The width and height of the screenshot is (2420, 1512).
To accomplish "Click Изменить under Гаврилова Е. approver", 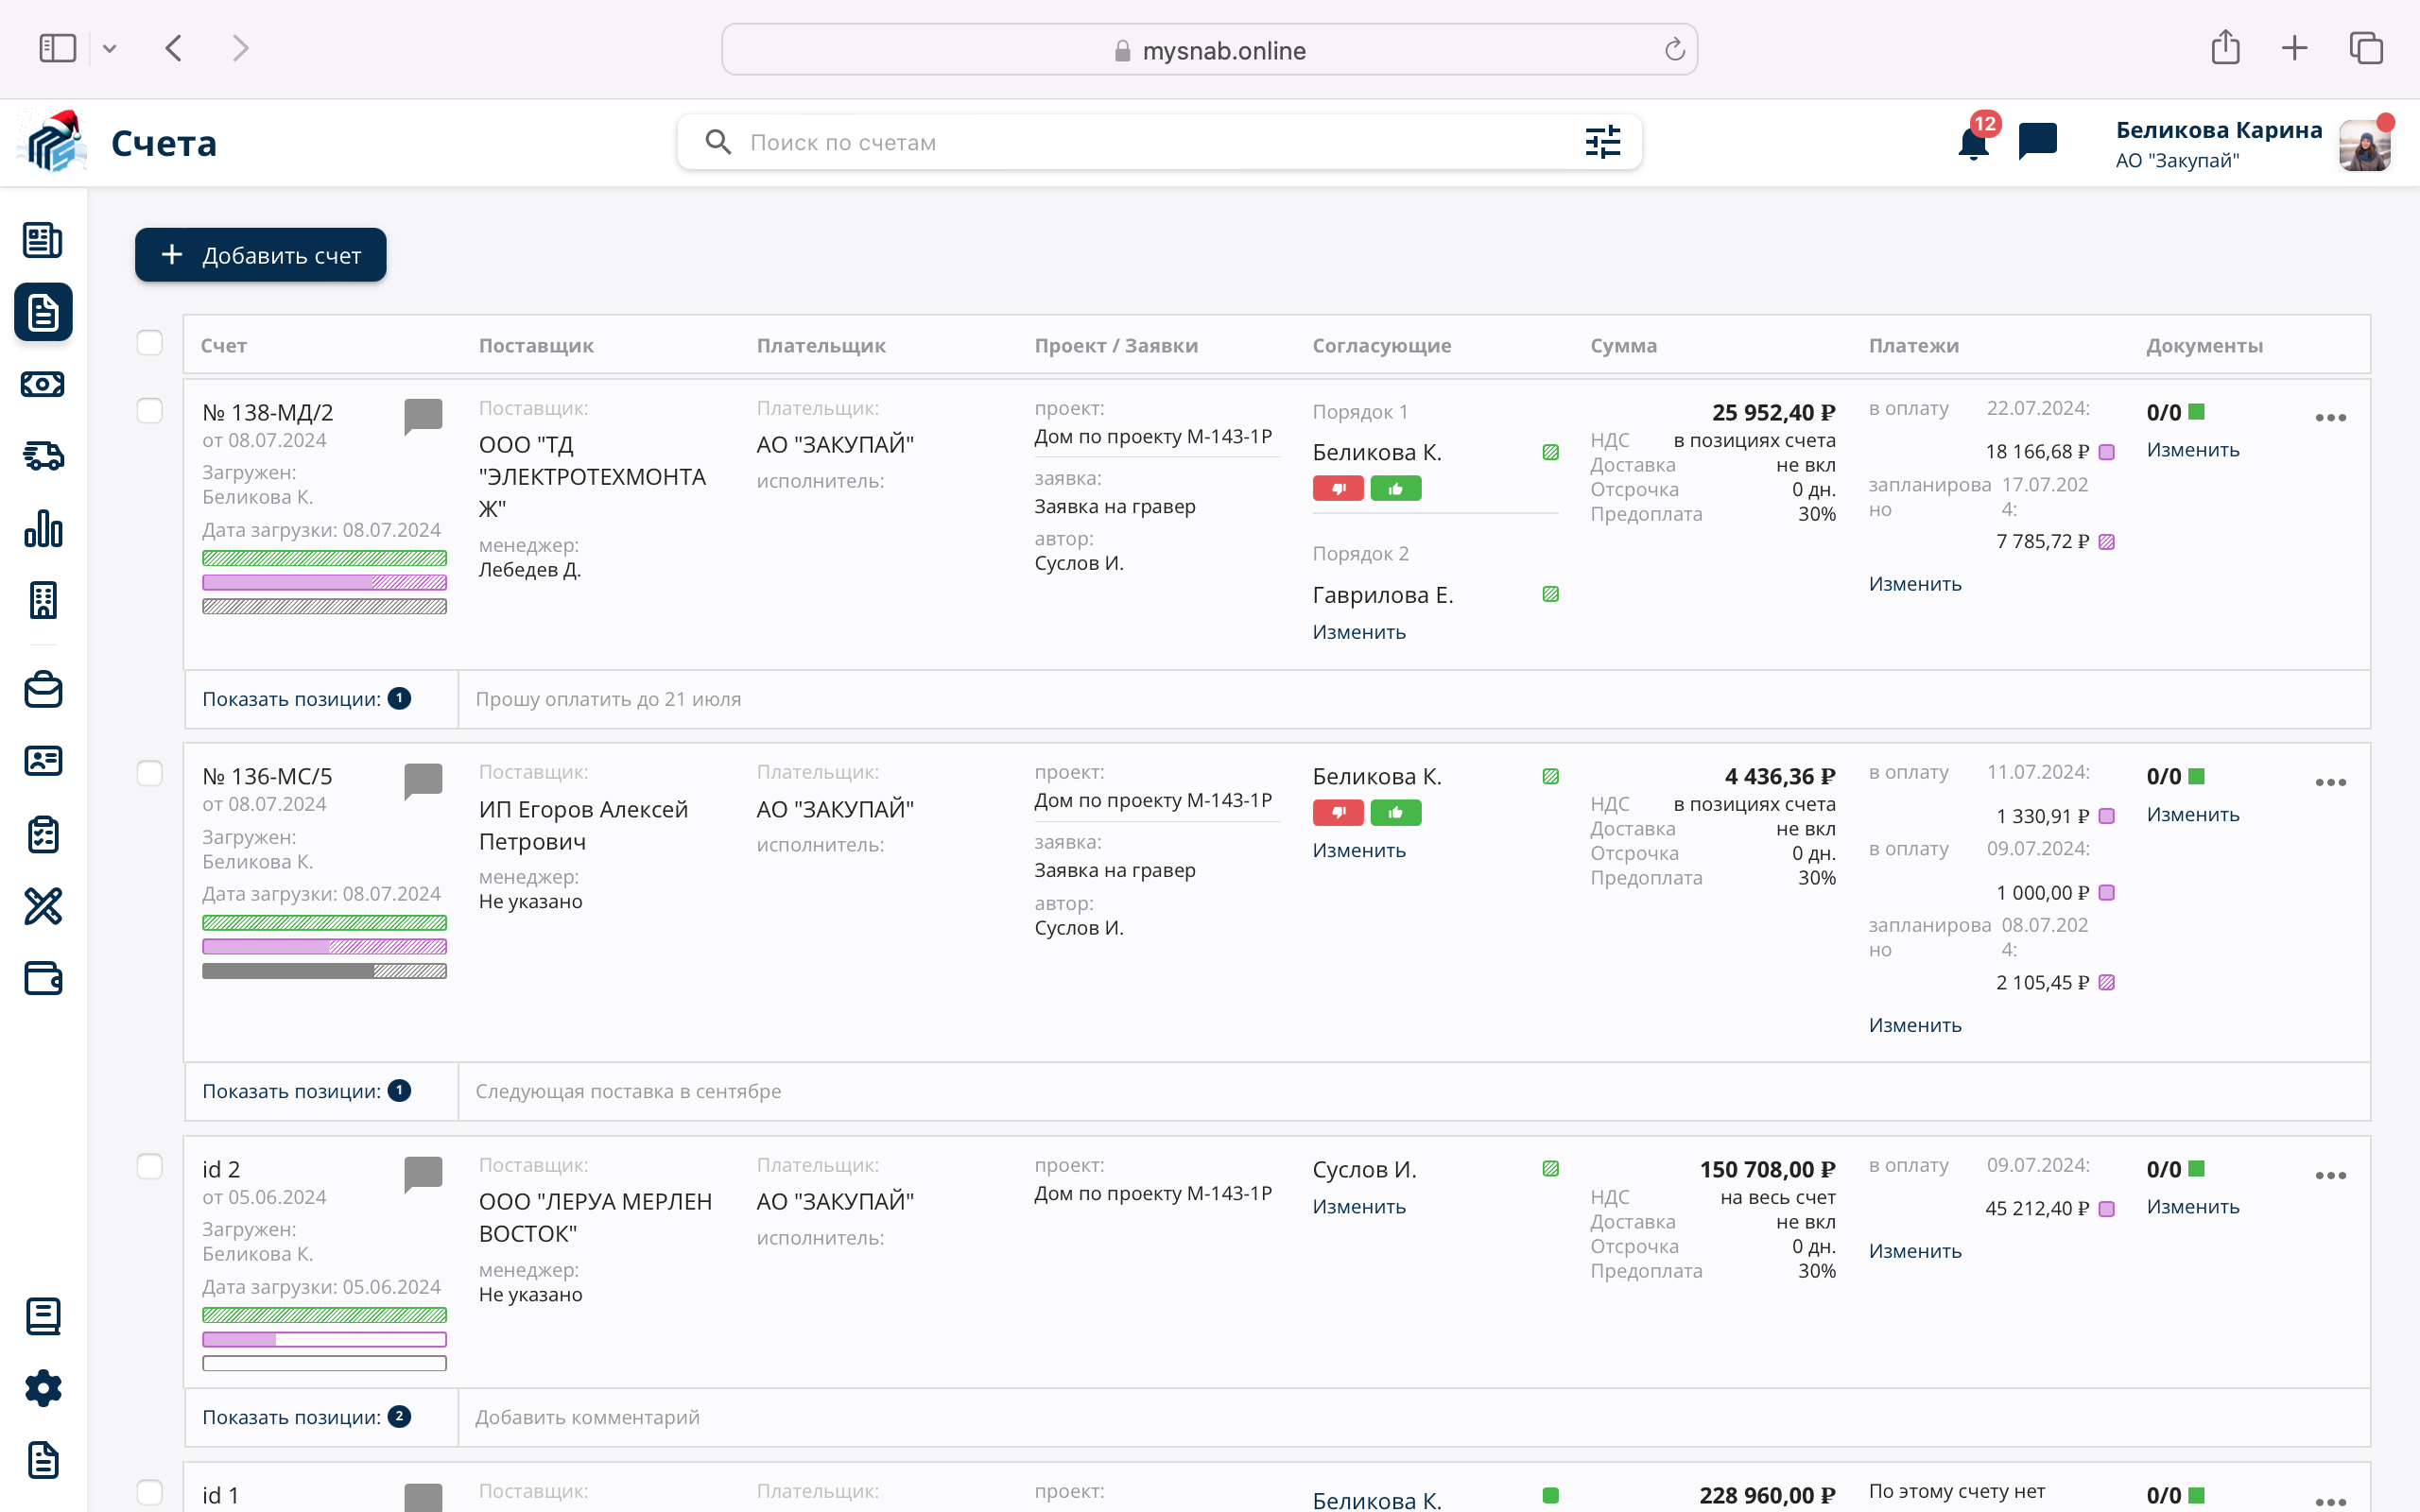I will pyautogui.click(x=1359, y=632).
